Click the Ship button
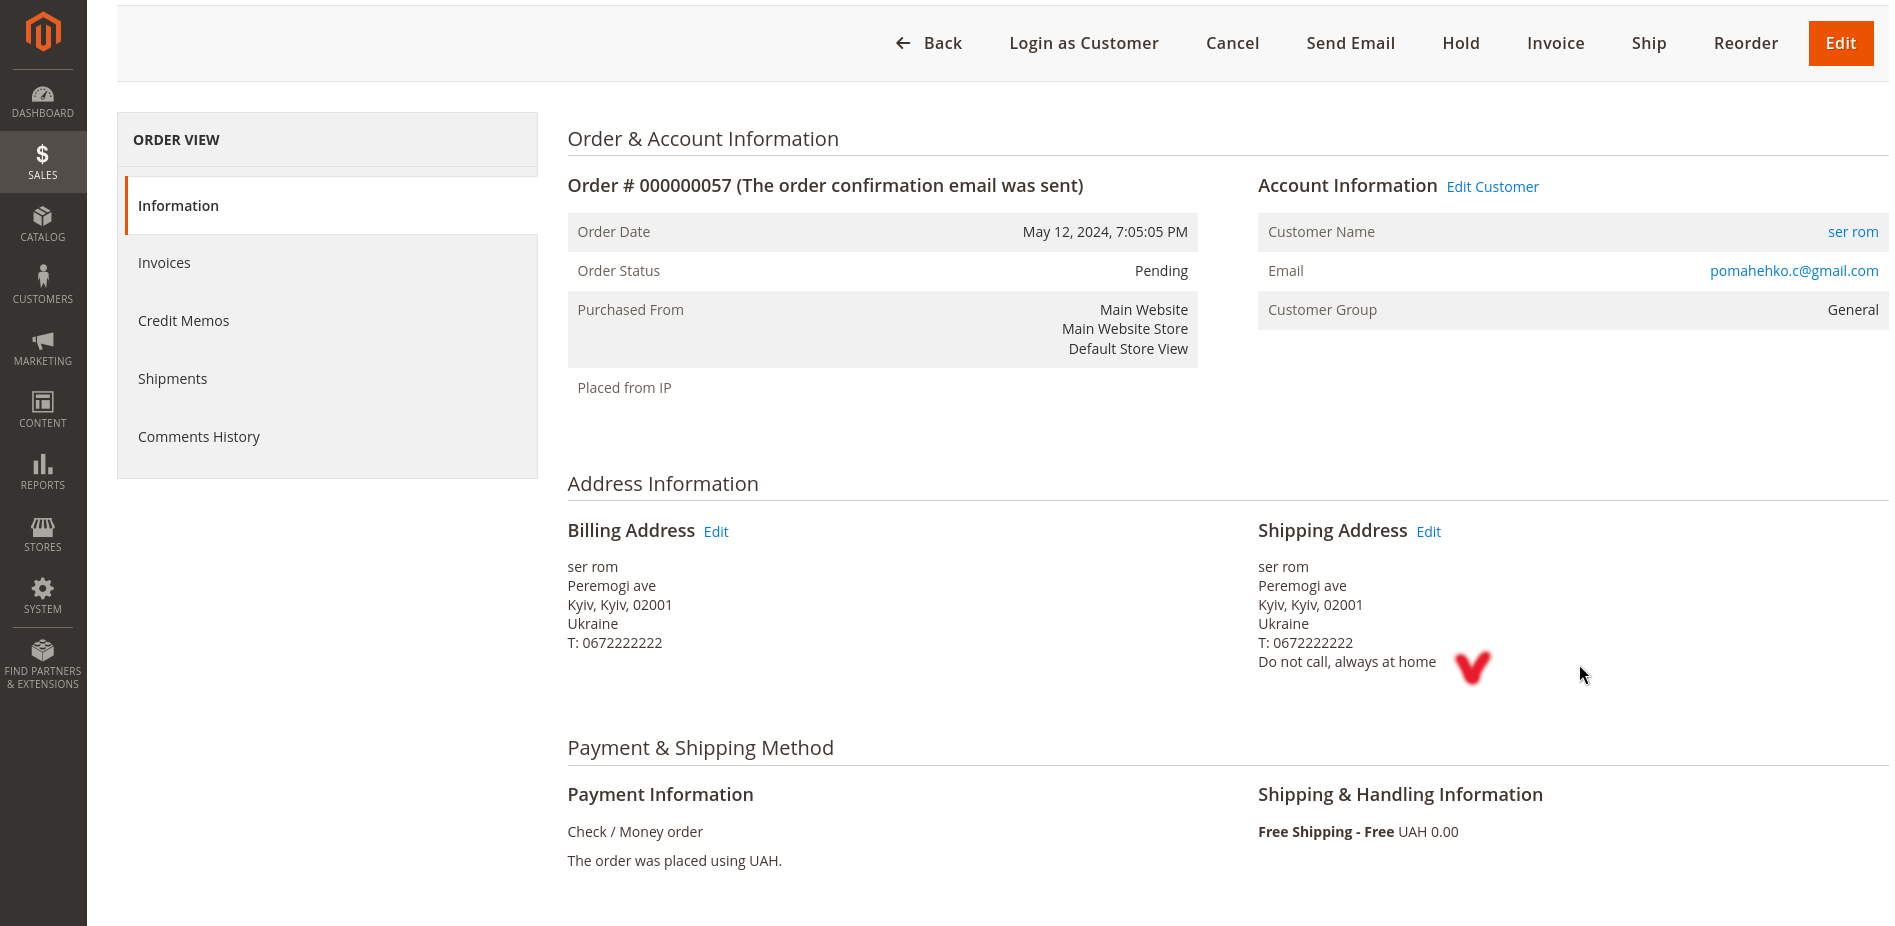The height and width of the screenshot is (926, 1895). pyautogui.click(x=1648, y=43)
